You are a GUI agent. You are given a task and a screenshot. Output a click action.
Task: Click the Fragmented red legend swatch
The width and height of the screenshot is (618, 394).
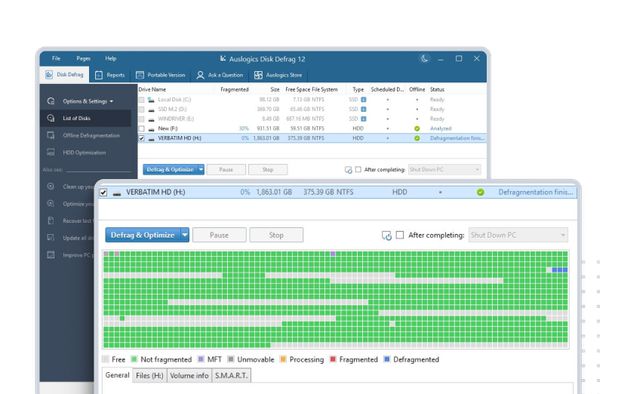coord(333,359)
